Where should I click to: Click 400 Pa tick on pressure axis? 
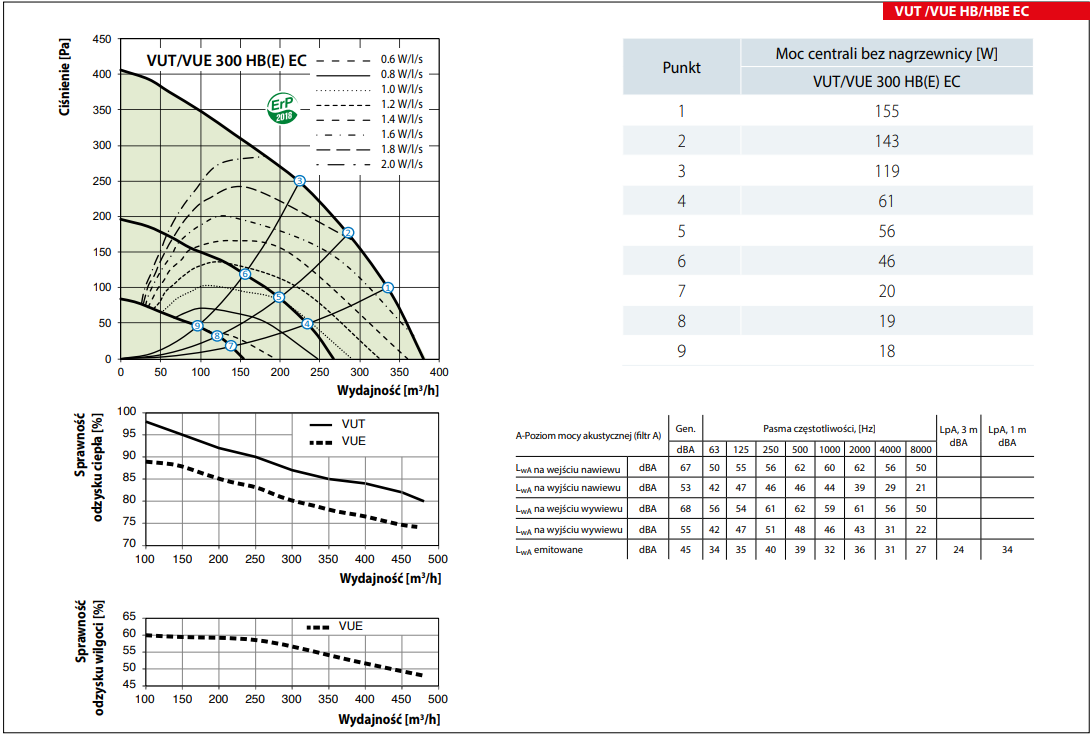click(102, 74)
